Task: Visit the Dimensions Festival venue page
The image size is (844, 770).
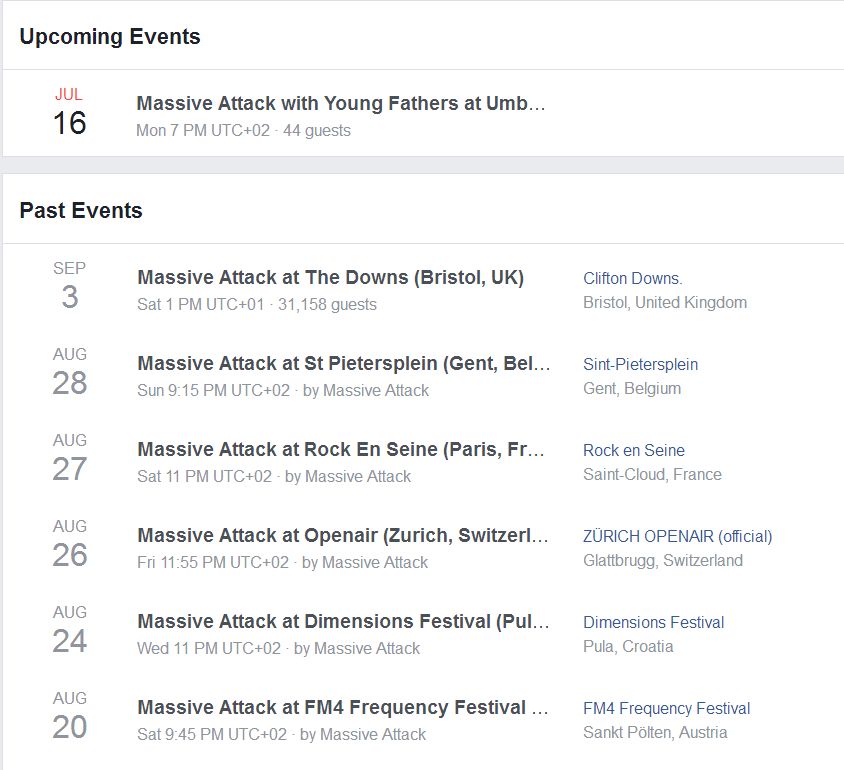Action: [653, 623]
